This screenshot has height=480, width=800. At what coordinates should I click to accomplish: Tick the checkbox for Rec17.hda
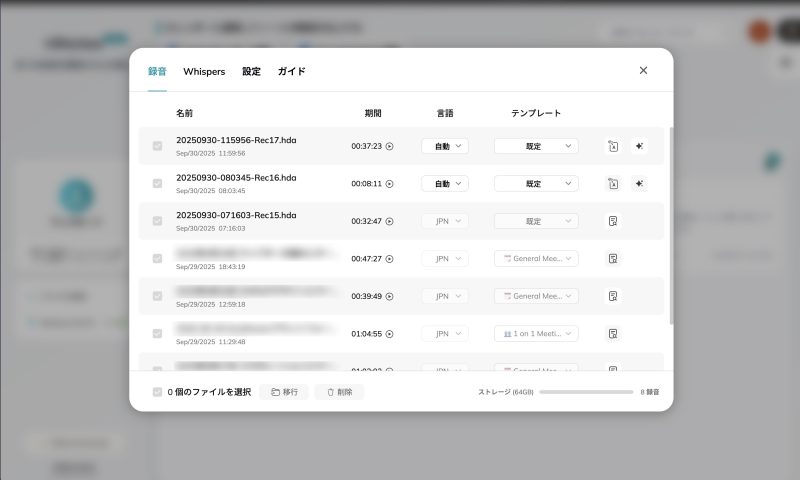pos(157,146)
